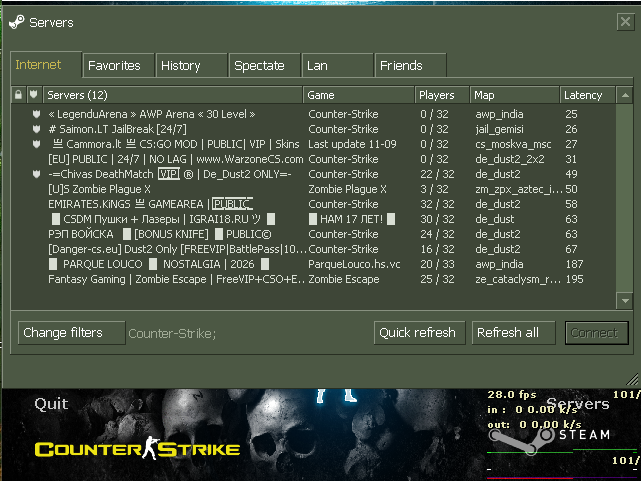
Task: Sort the server list by Latency
Action: 584,95
